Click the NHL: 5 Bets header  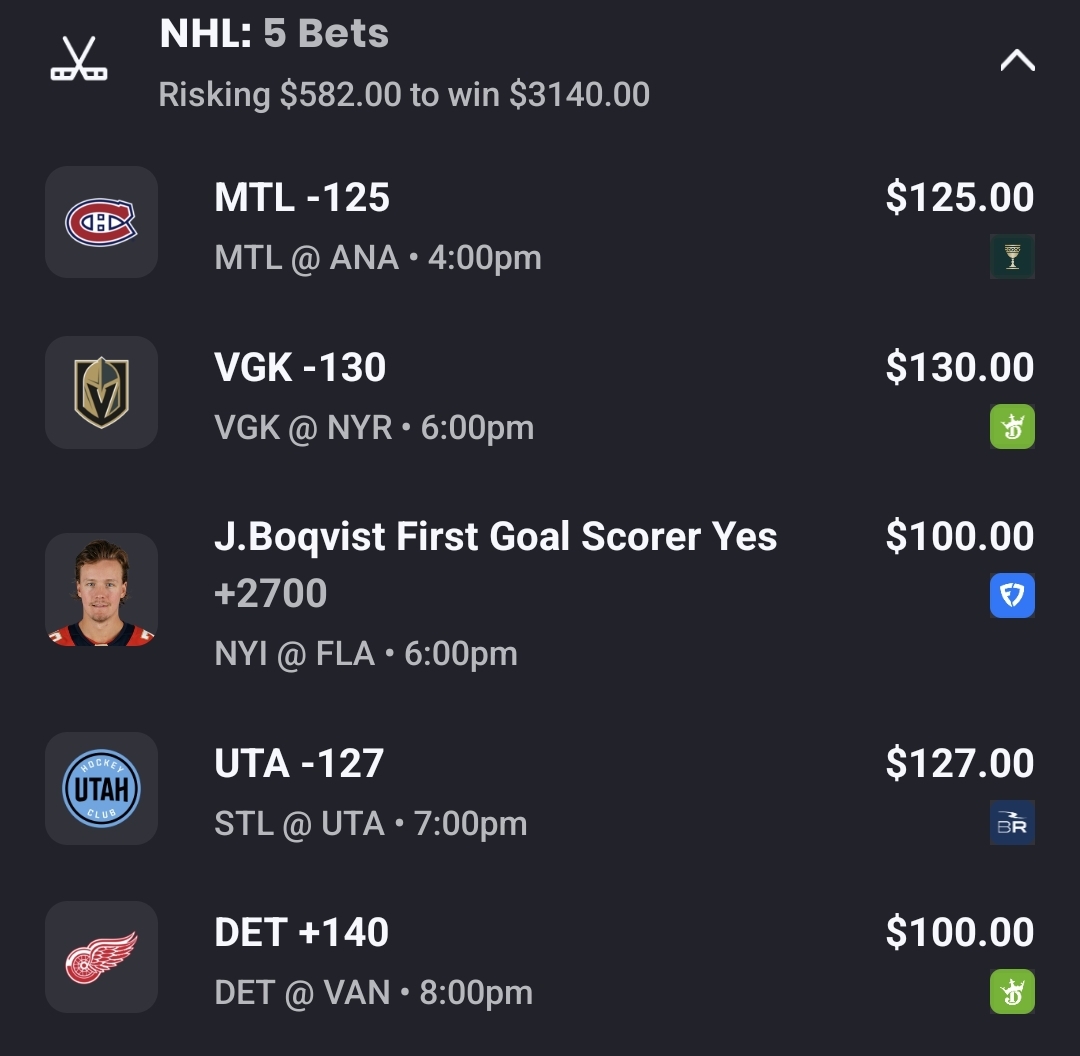[274, 35]
